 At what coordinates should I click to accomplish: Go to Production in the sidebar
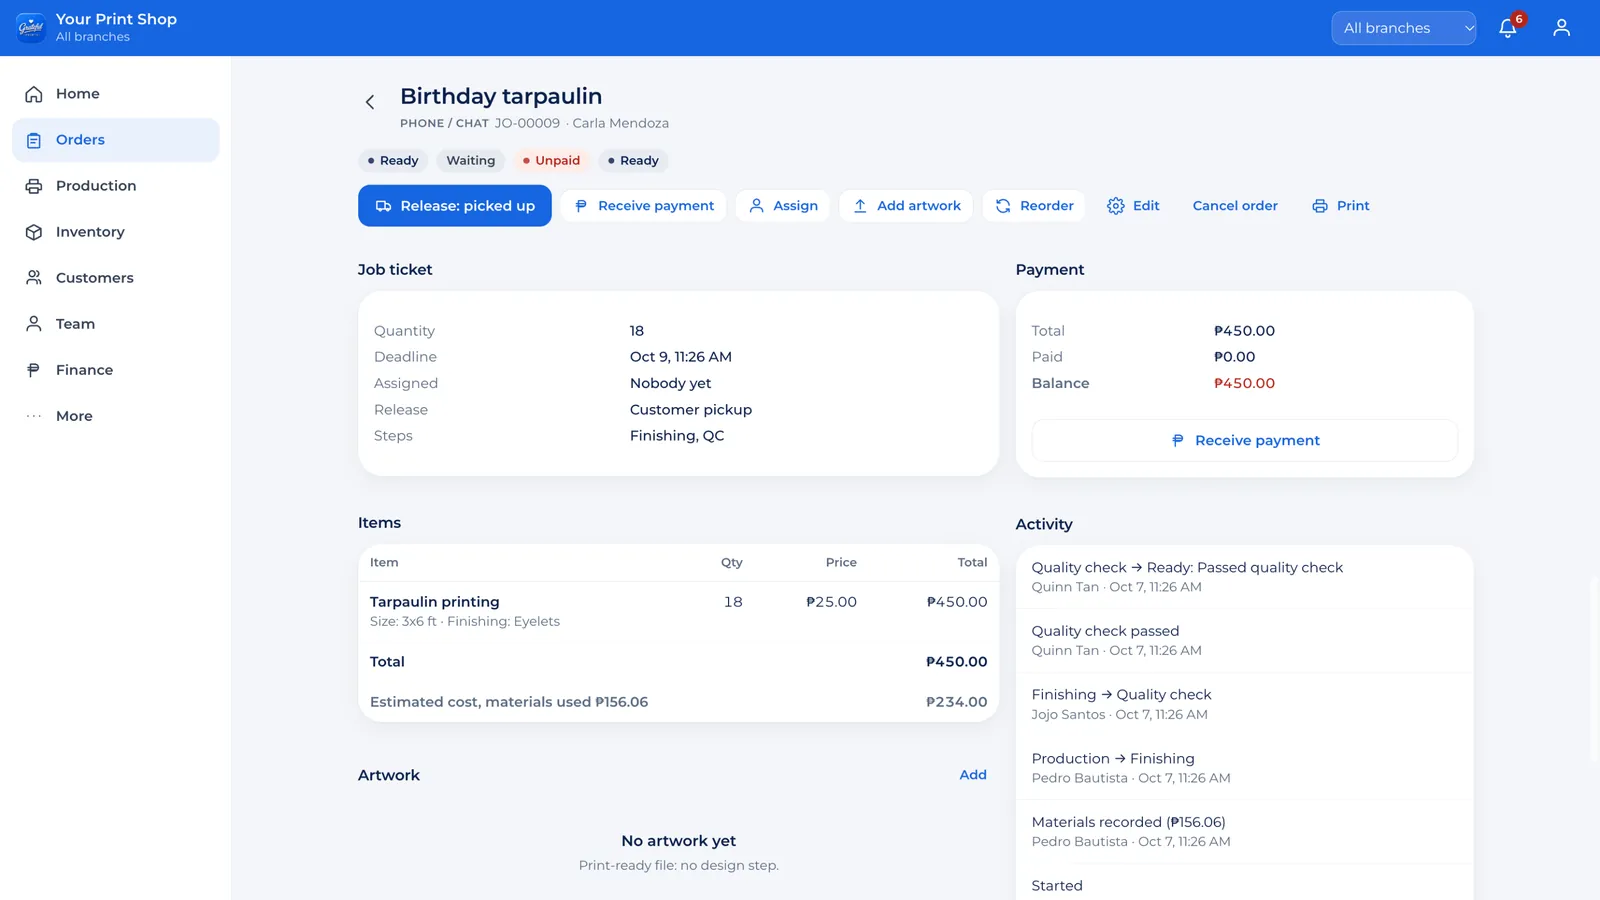click(x=116, y=186)
